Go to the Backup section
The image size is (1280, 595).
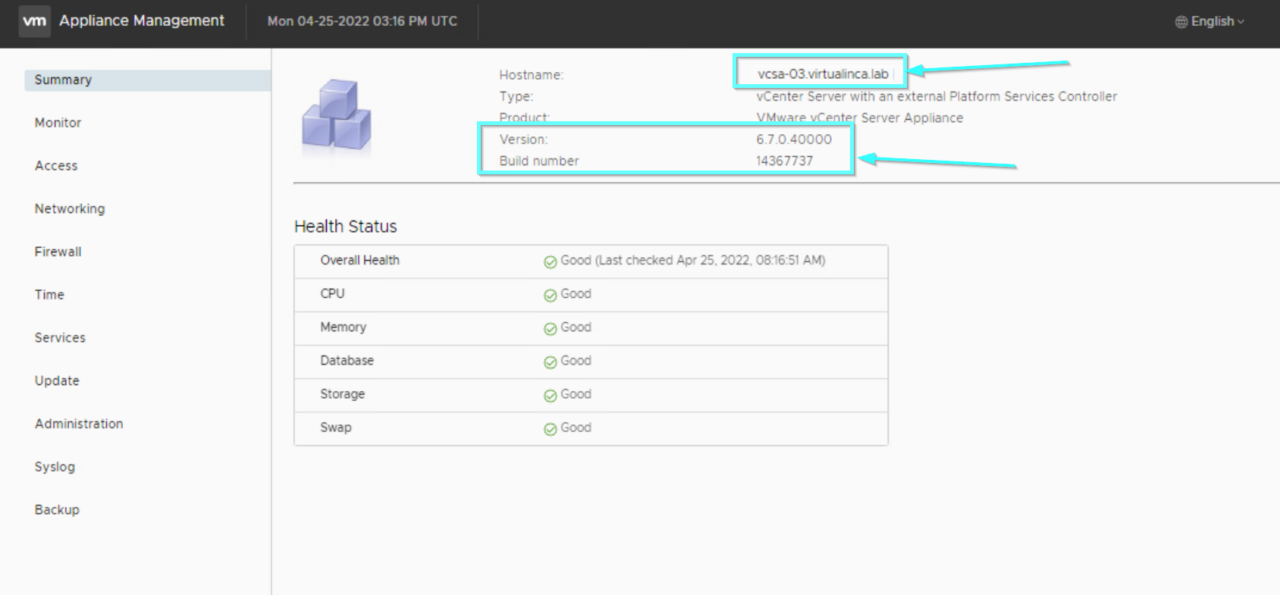point(56,509)
